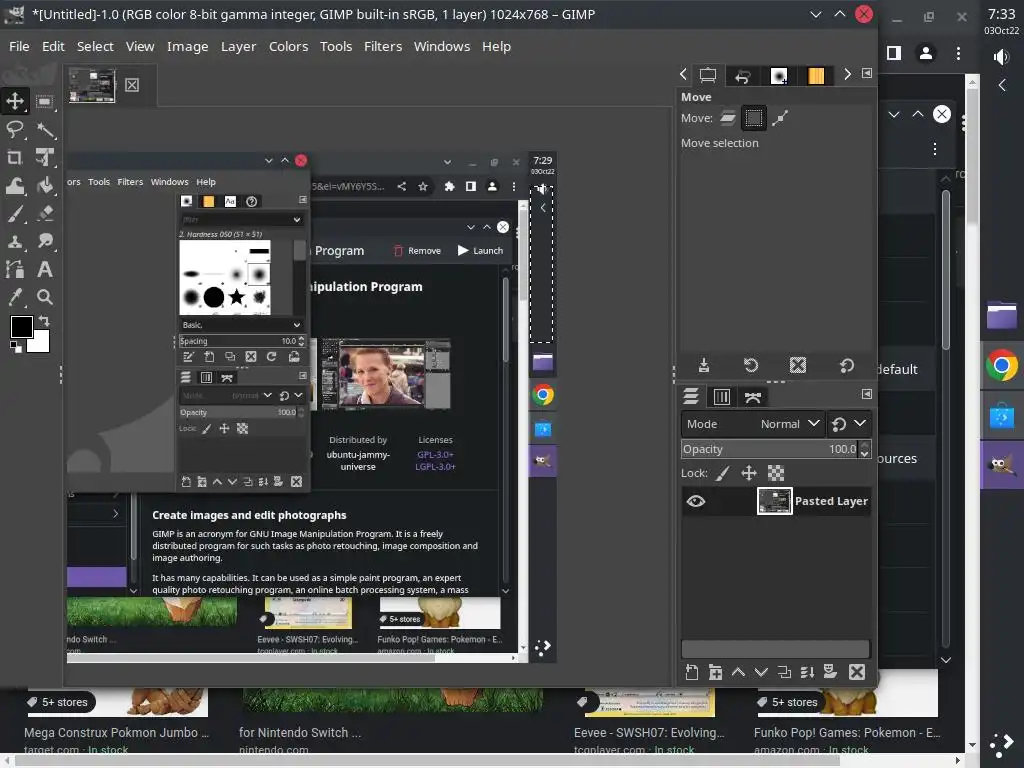
Task: Open Layers dock configuration menu
Action: (x=867, y=394)
